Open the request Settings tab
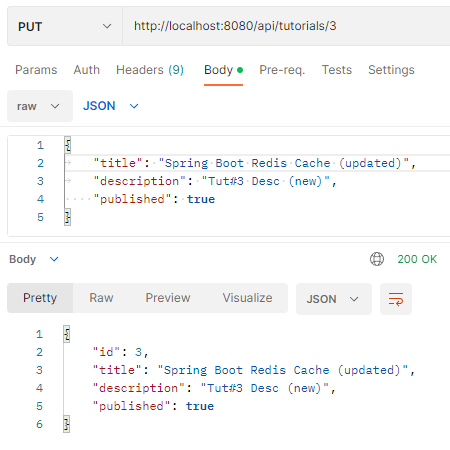 [391, 70]
